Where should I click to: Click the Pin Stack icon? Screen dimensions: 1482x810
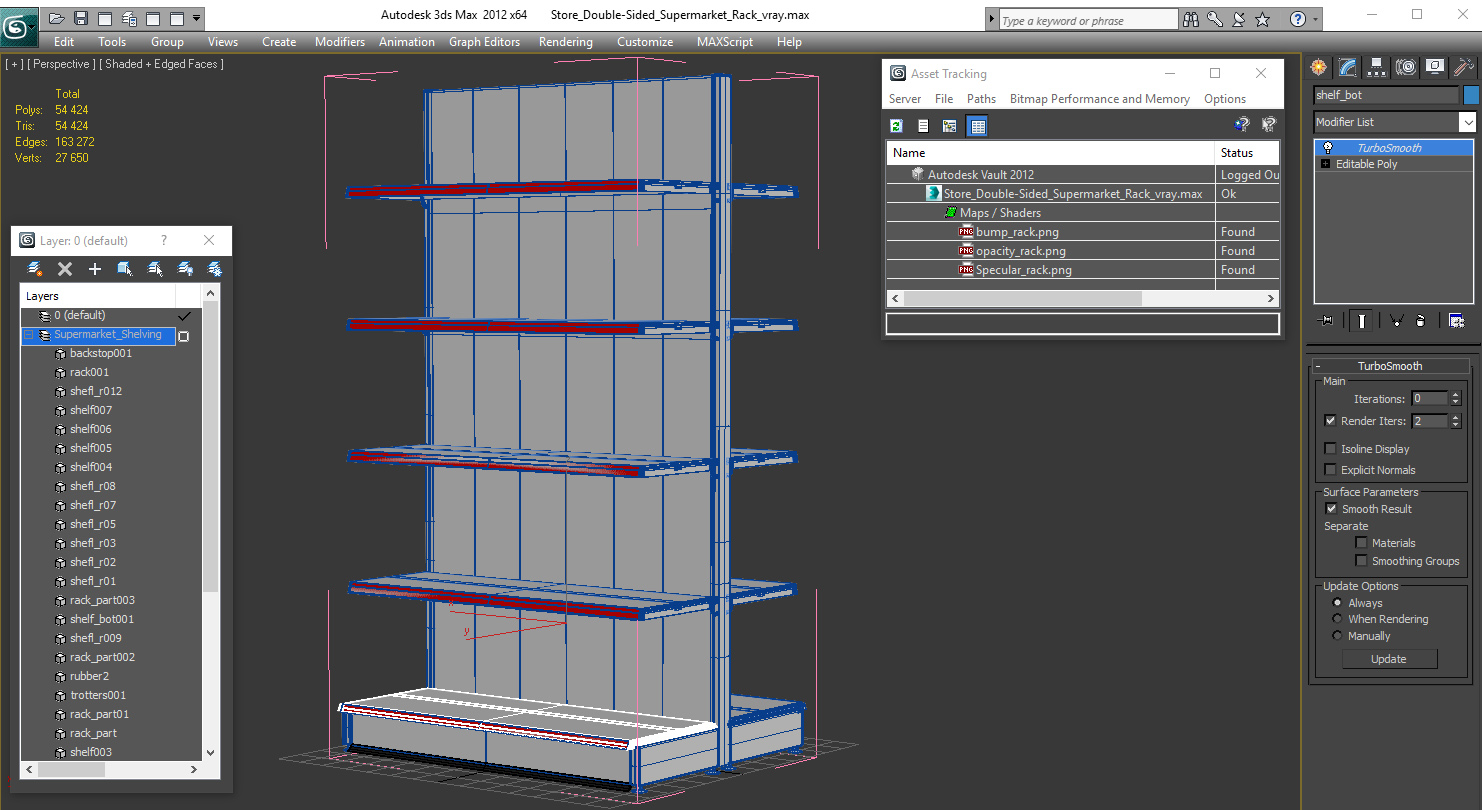1327,321
